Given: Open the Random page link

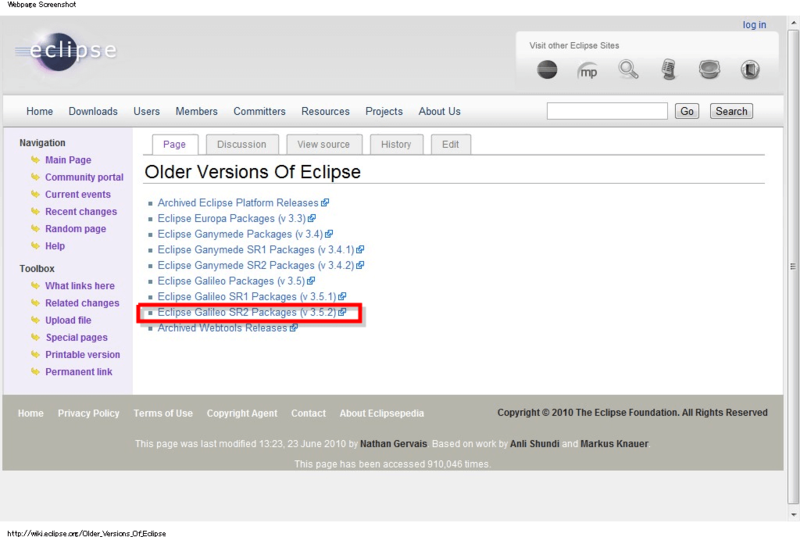Looking at the screenshot, I should pyautogui.click(x=76, y=229).
